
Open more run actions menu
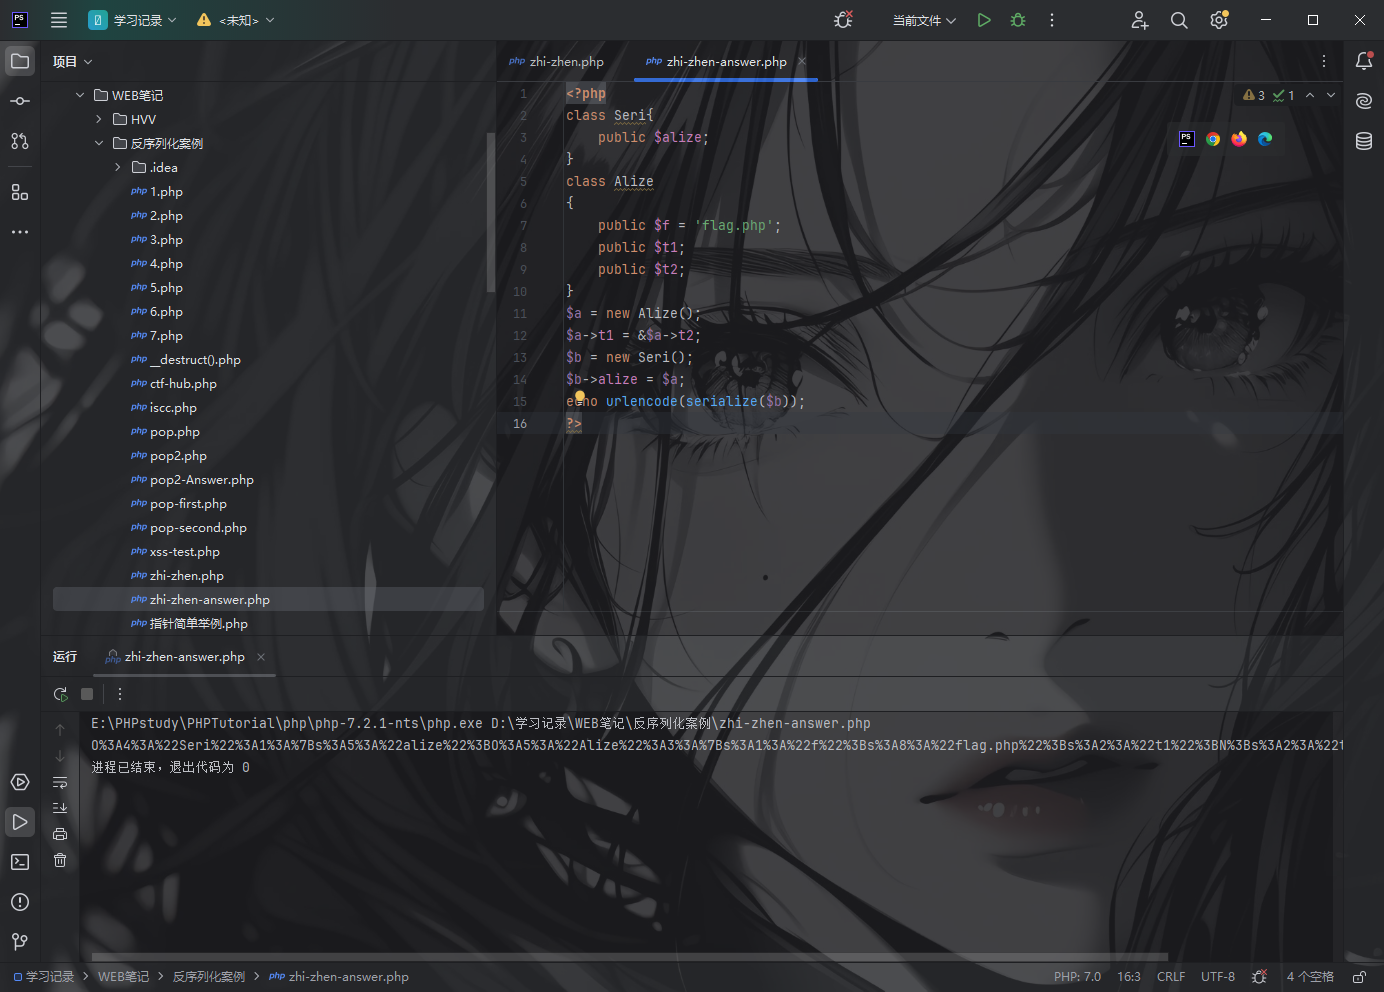click(x=1052, y=20)
